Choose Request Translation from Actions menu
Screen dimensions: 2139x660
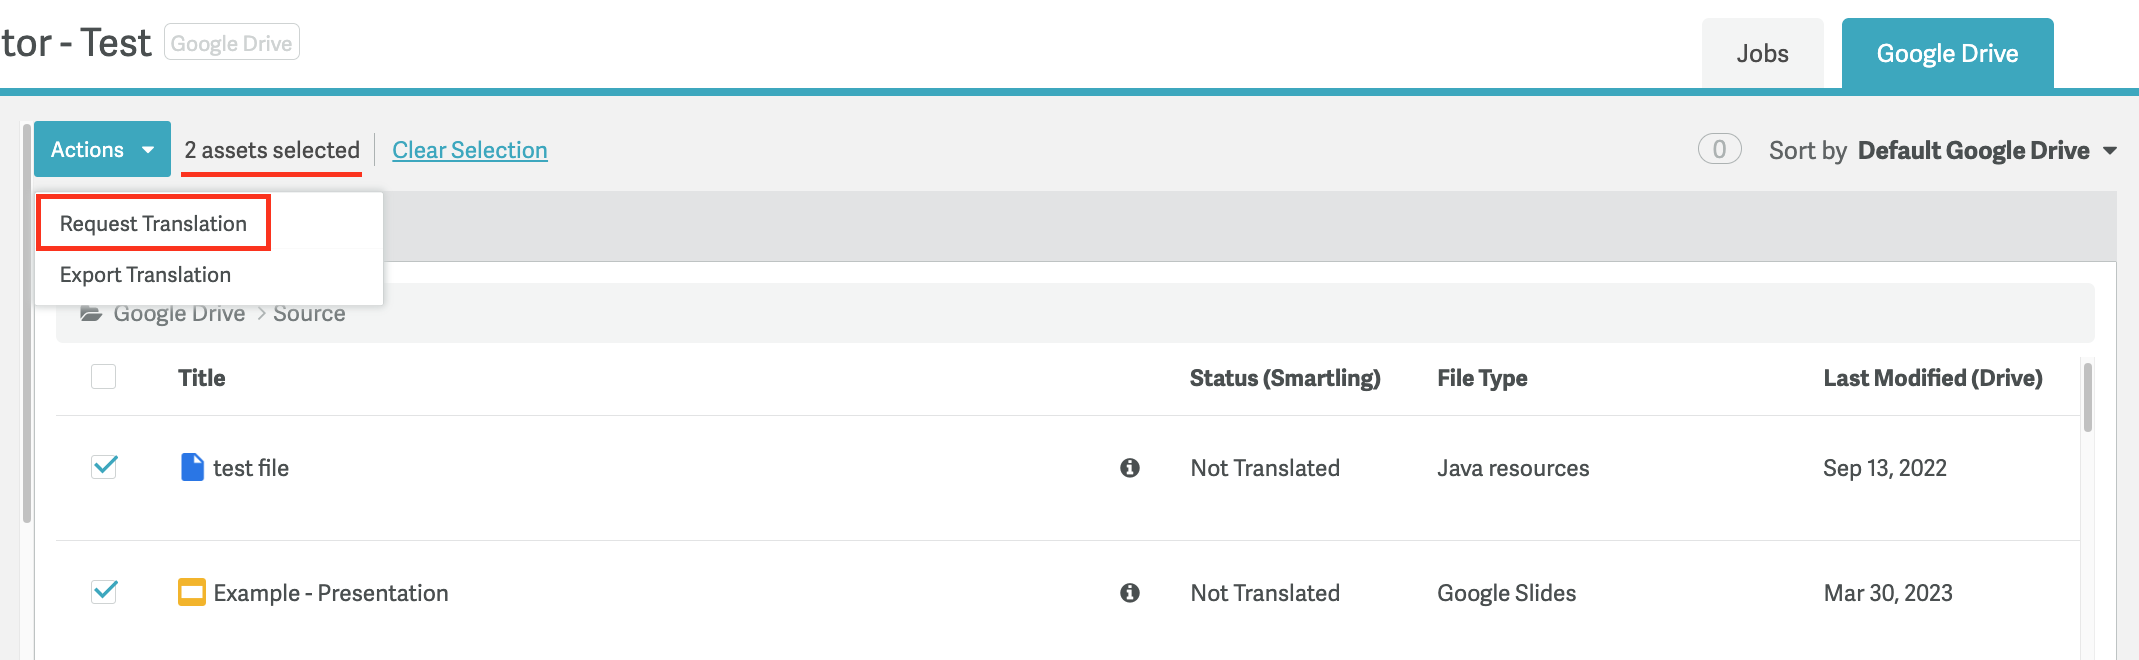point(153,223)
